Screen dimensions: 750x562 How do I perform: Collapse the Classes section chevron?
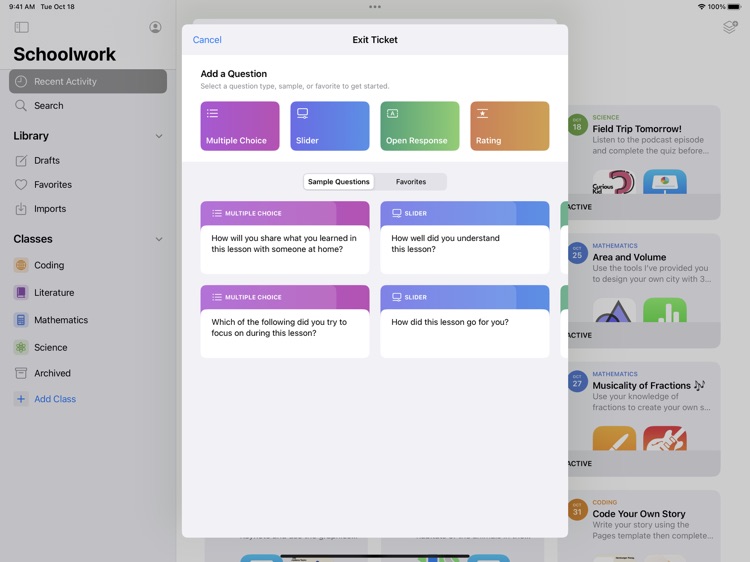[159, 239]
